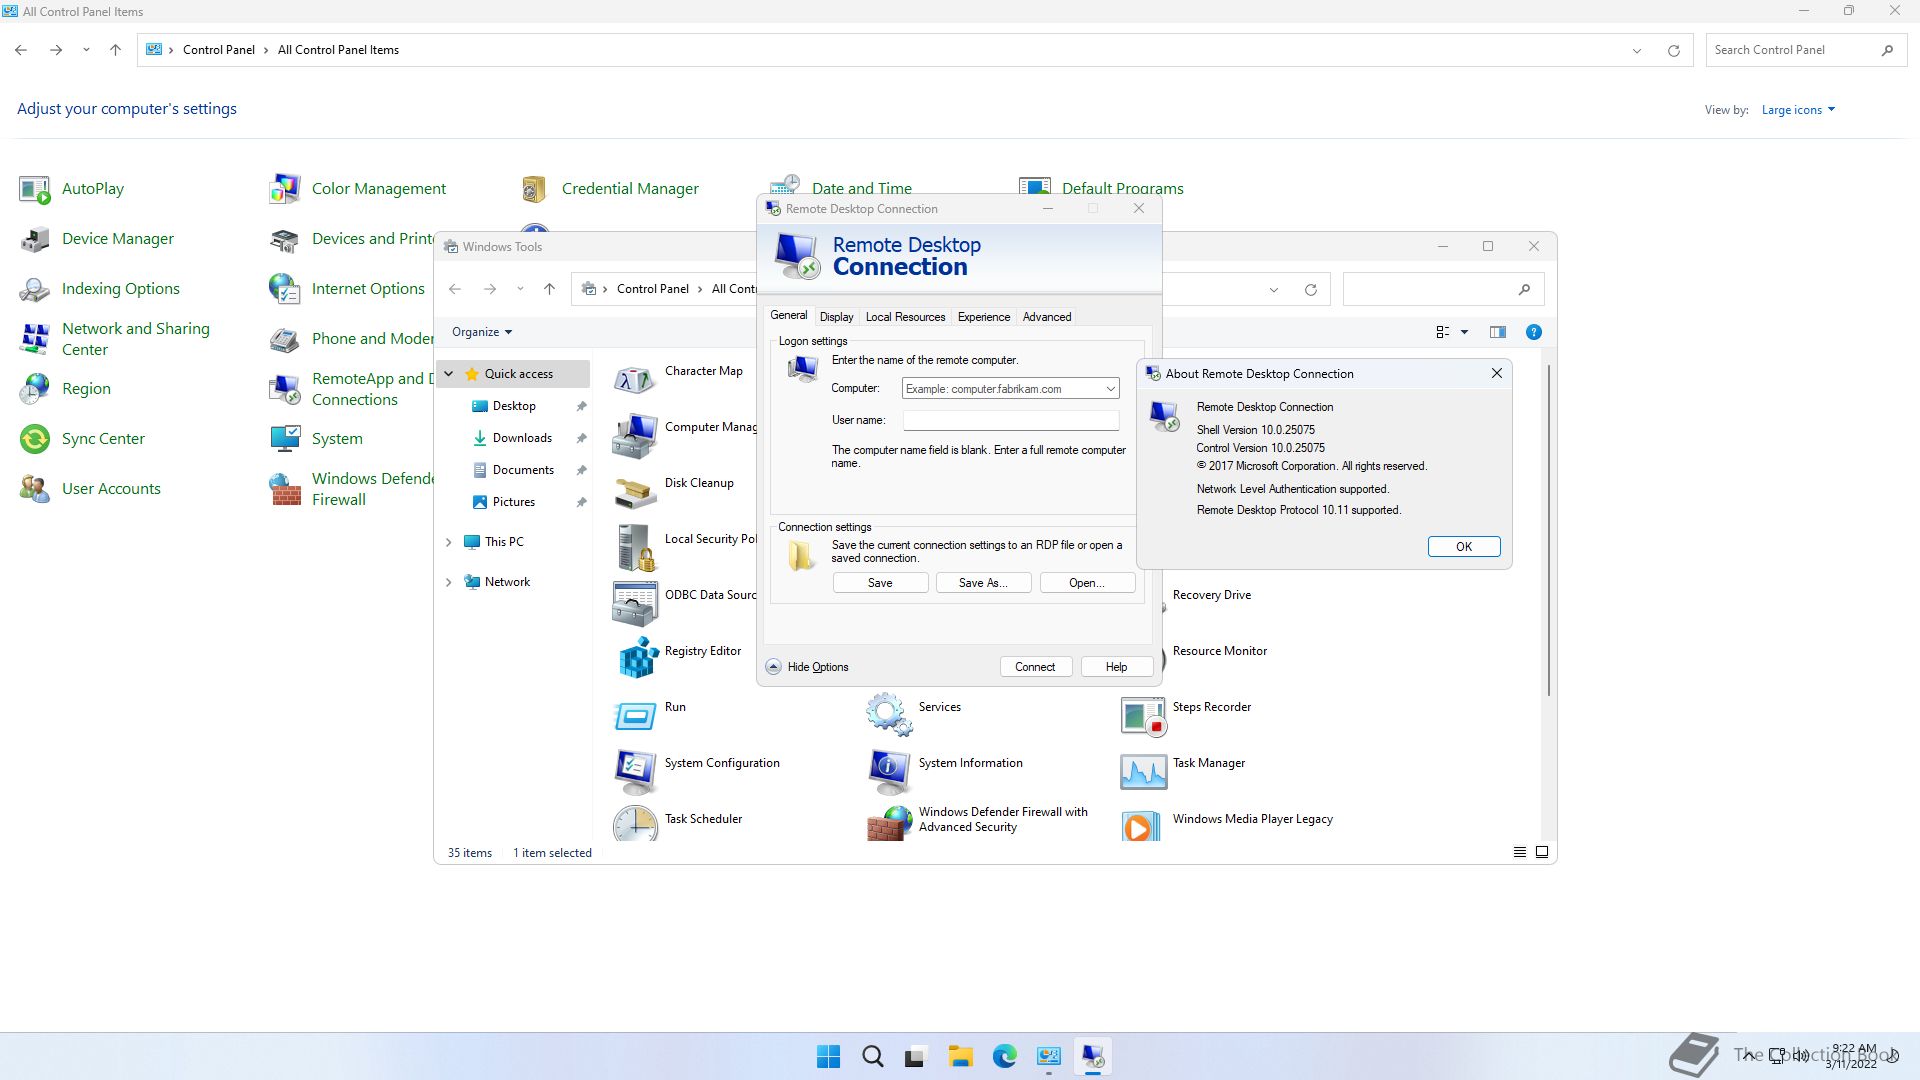Open Task Manager icon in Windows Tools

(x=1142, y=771)
